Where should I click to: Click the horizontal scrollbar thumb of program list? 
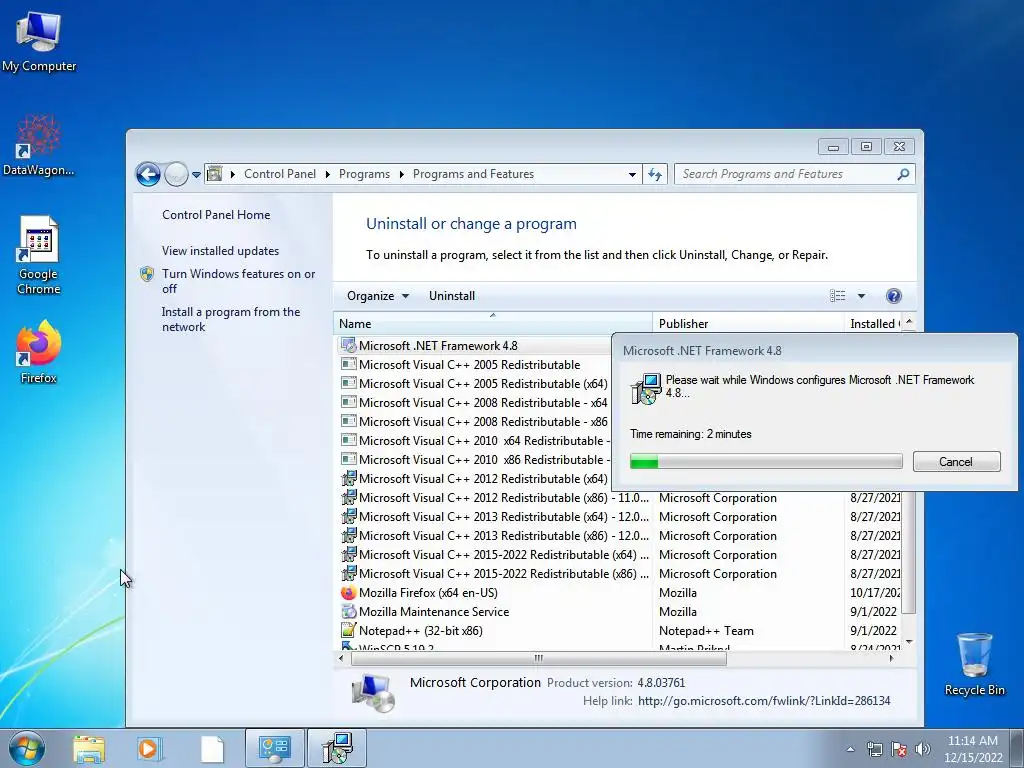[539, 658]
